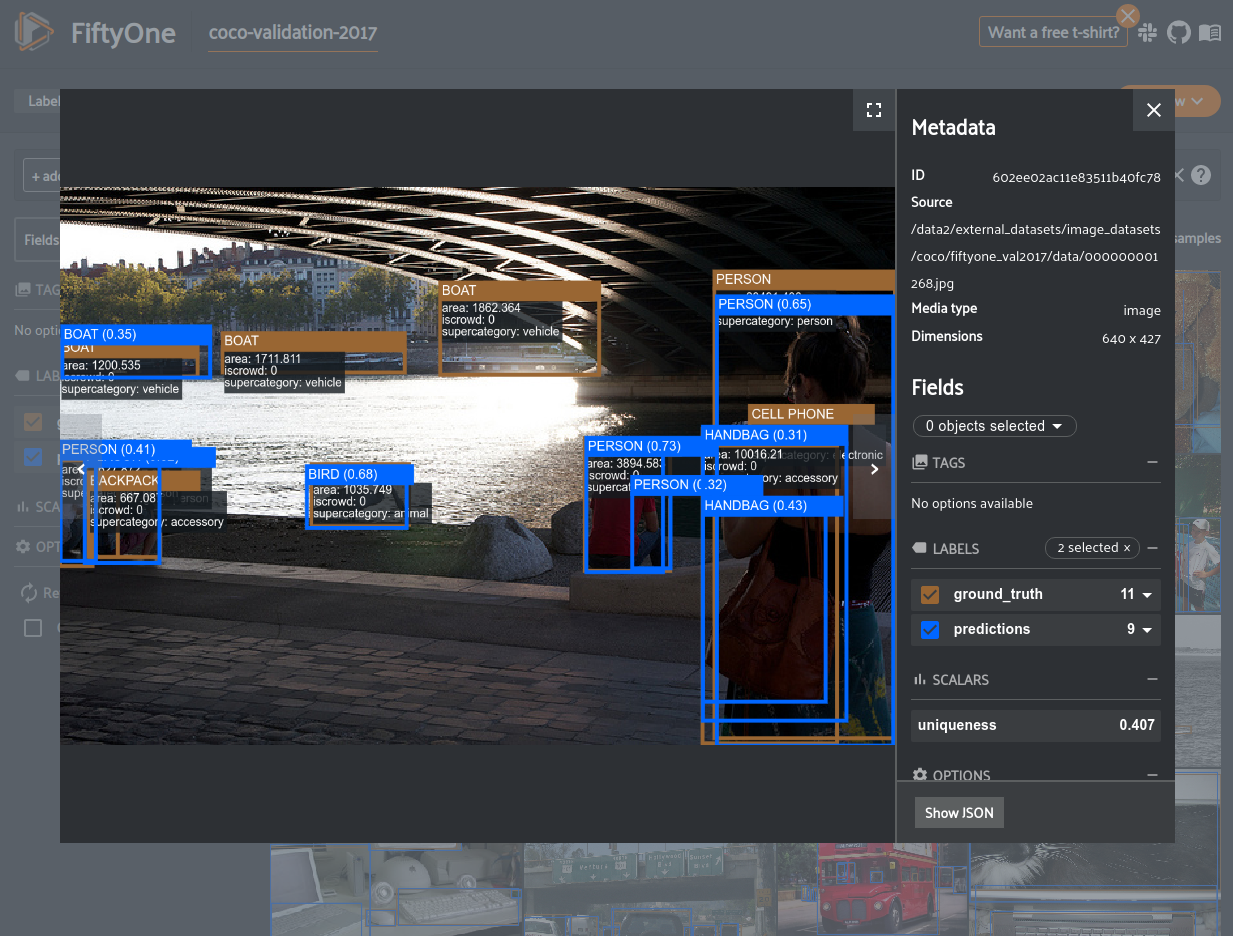Collapse the SCALARS section
The image size is (1233, 936).
click(x=1152, y=679)
